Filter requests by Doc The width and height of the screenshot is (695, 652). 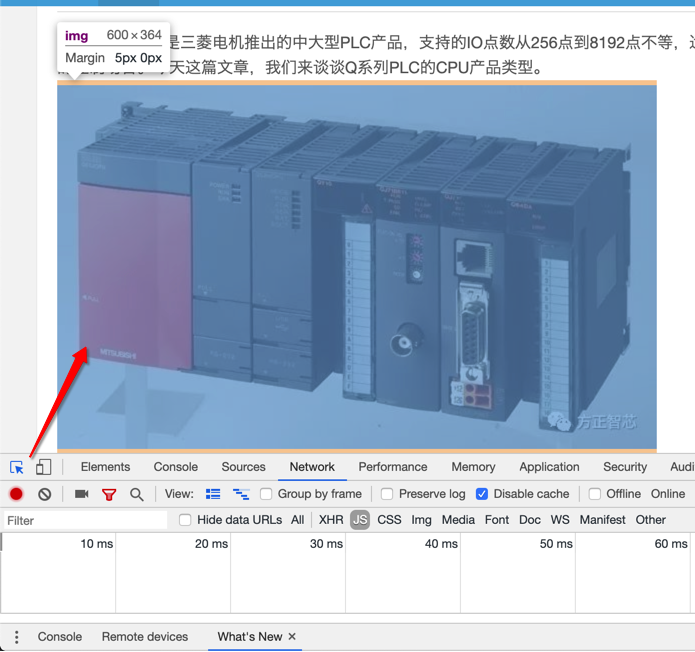pos(530,520)
